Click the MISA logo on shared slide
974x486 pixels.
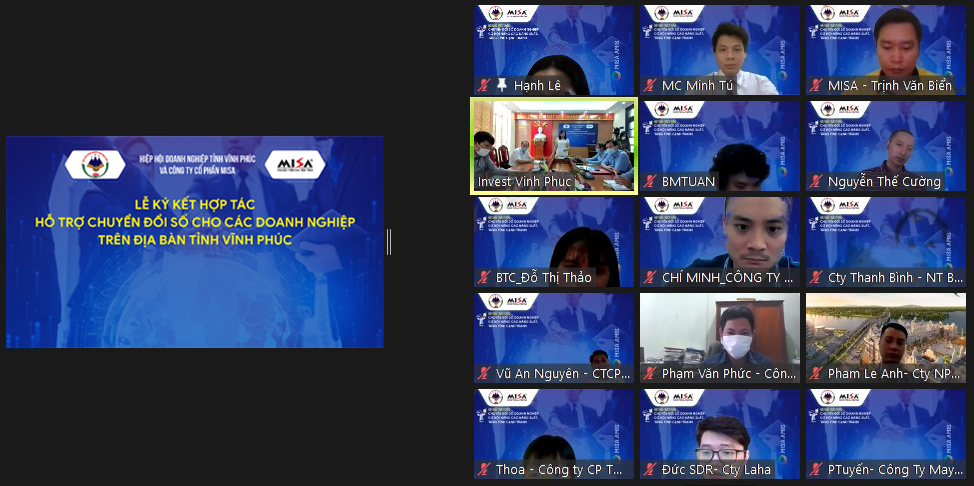[x=295, y=165]
